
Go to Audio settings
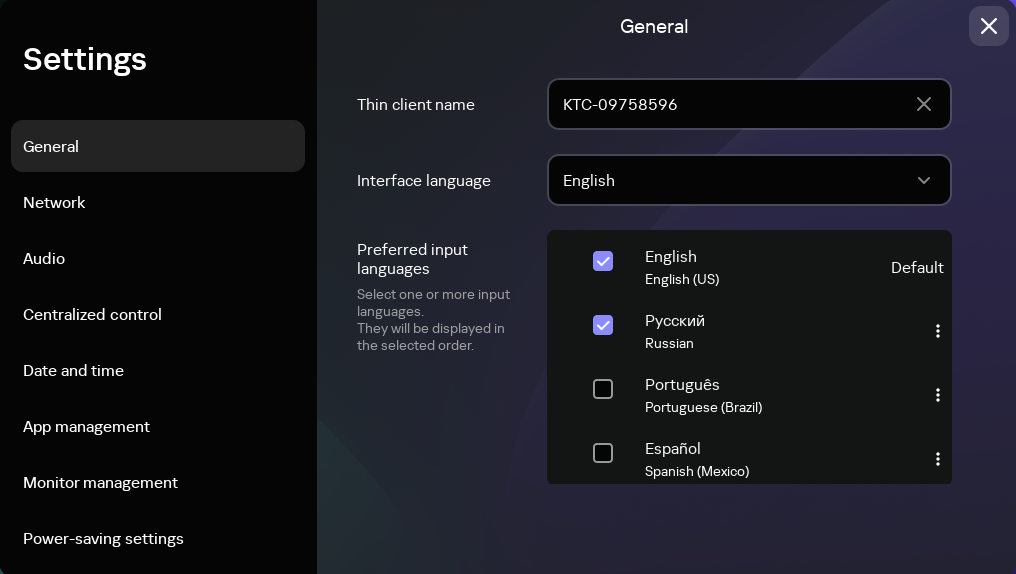(x=44, y=258)
